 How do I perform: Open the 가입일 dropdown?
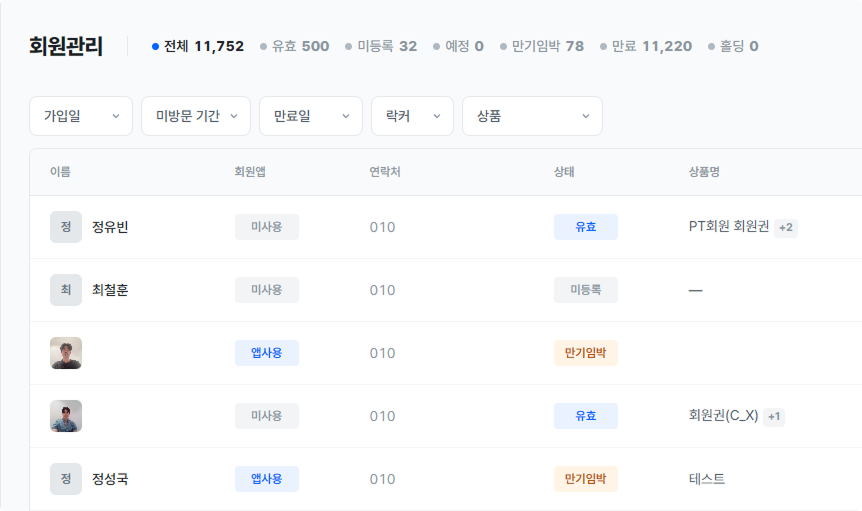point(81,116)
